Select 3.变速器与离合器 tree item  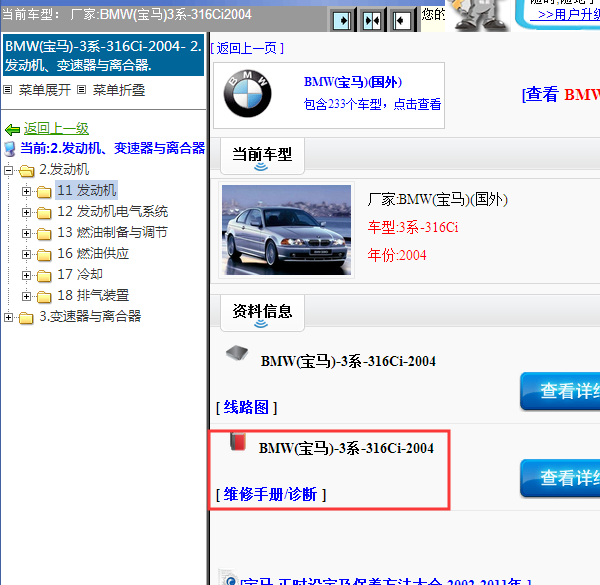90,317
